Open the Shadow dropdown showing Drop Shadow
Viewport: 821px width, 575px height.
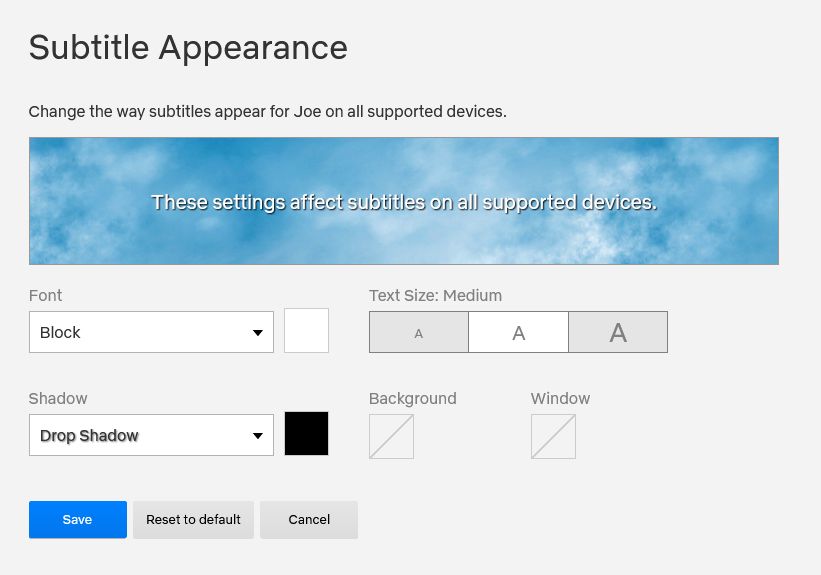click(140, 435)
